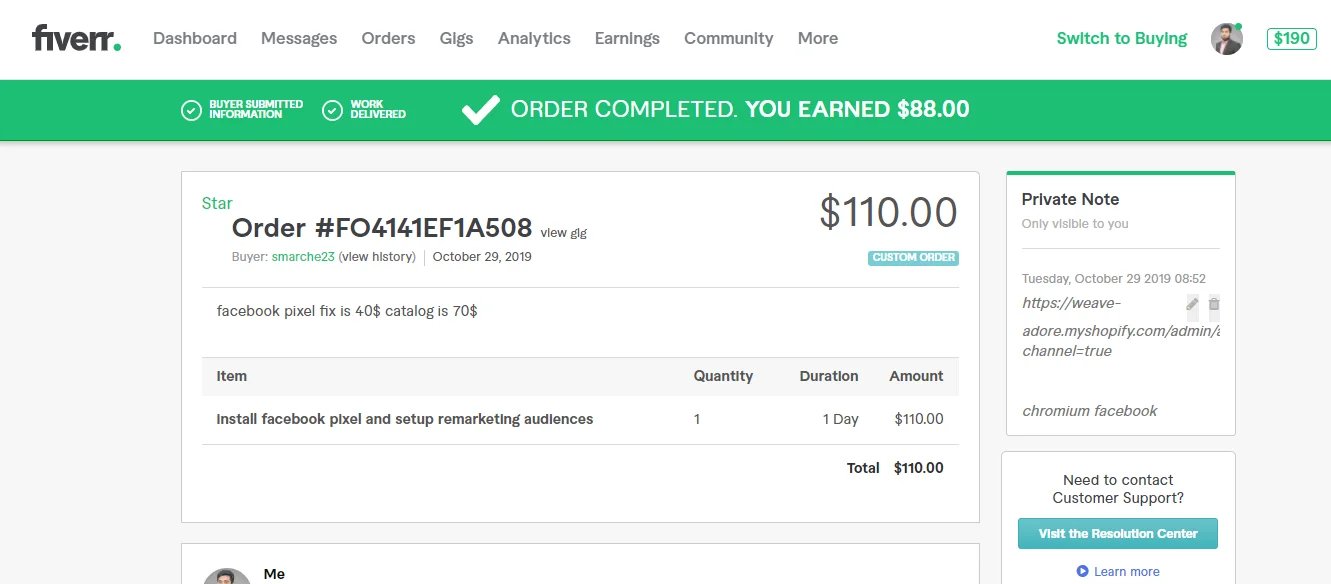The width and height of the screenshot is (1331, 584).
Task: Open buyer smarche23 profile link
Action: (x=303, y=257)
